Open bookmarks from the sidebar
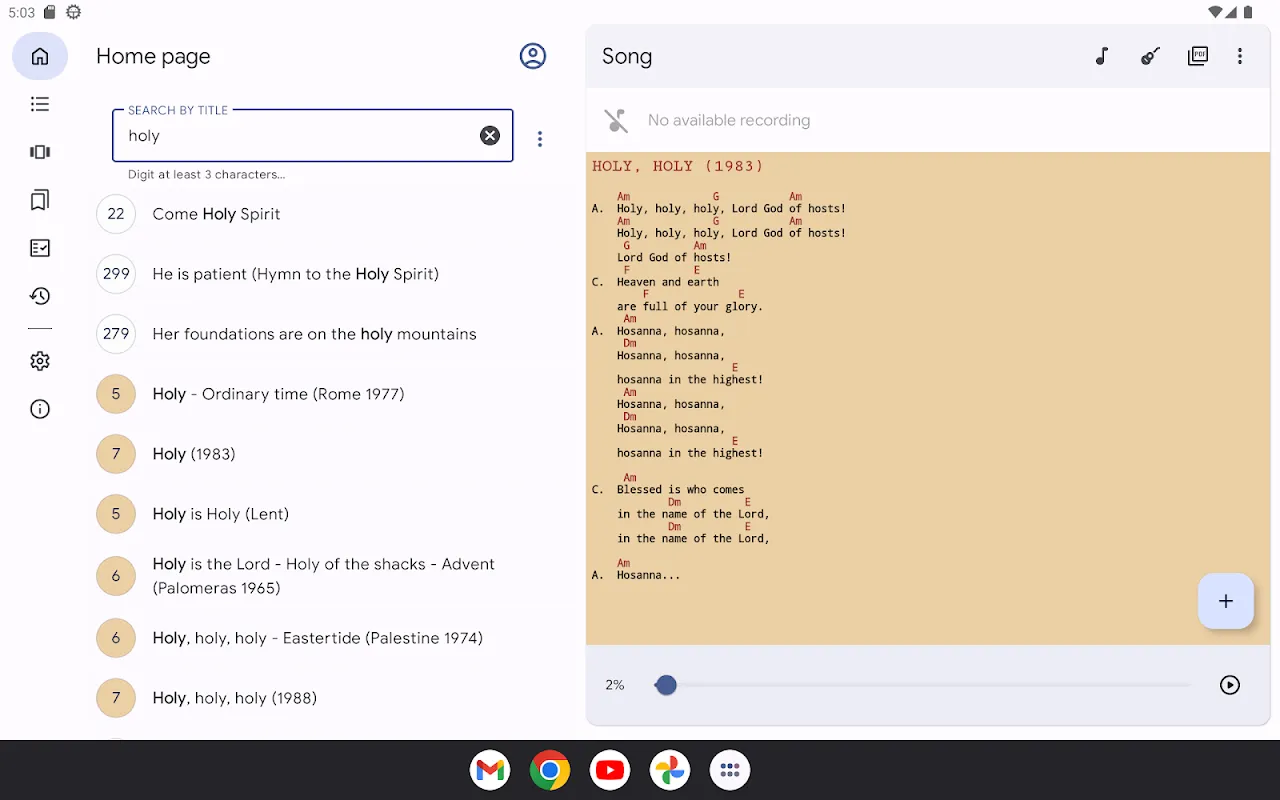This screenshot has width=1280, height=800. coord(40,200)
